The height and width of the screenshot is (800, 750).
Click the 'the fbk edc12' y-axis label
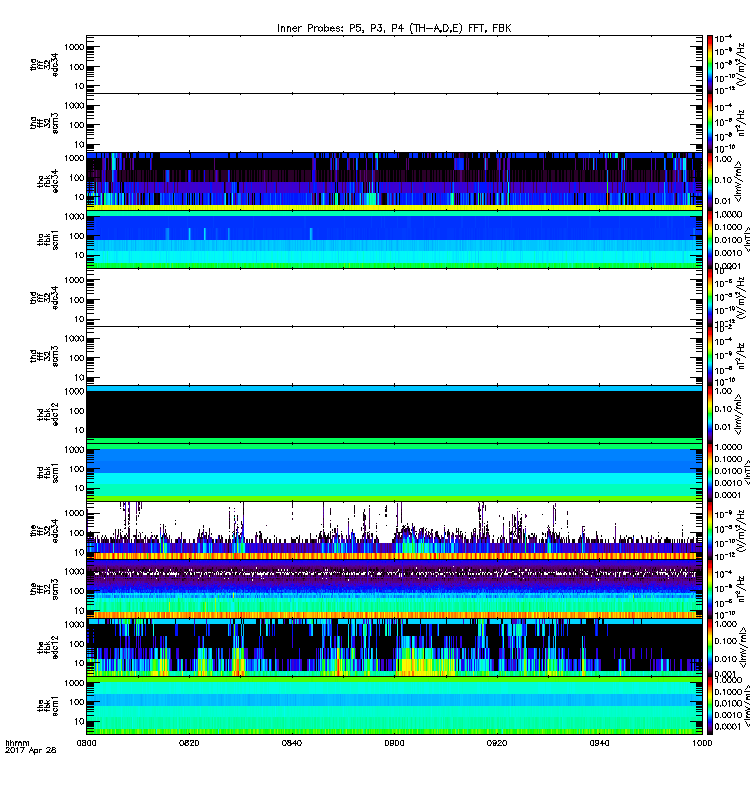coord(48,647)
